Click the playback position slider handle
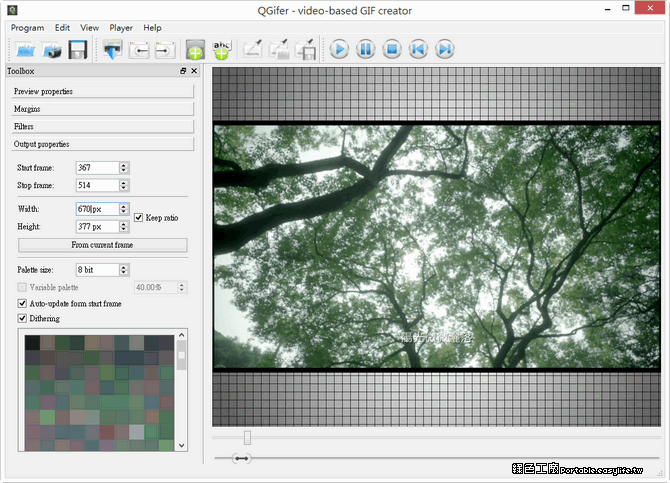The image size is (670, 483). (247, 438)
